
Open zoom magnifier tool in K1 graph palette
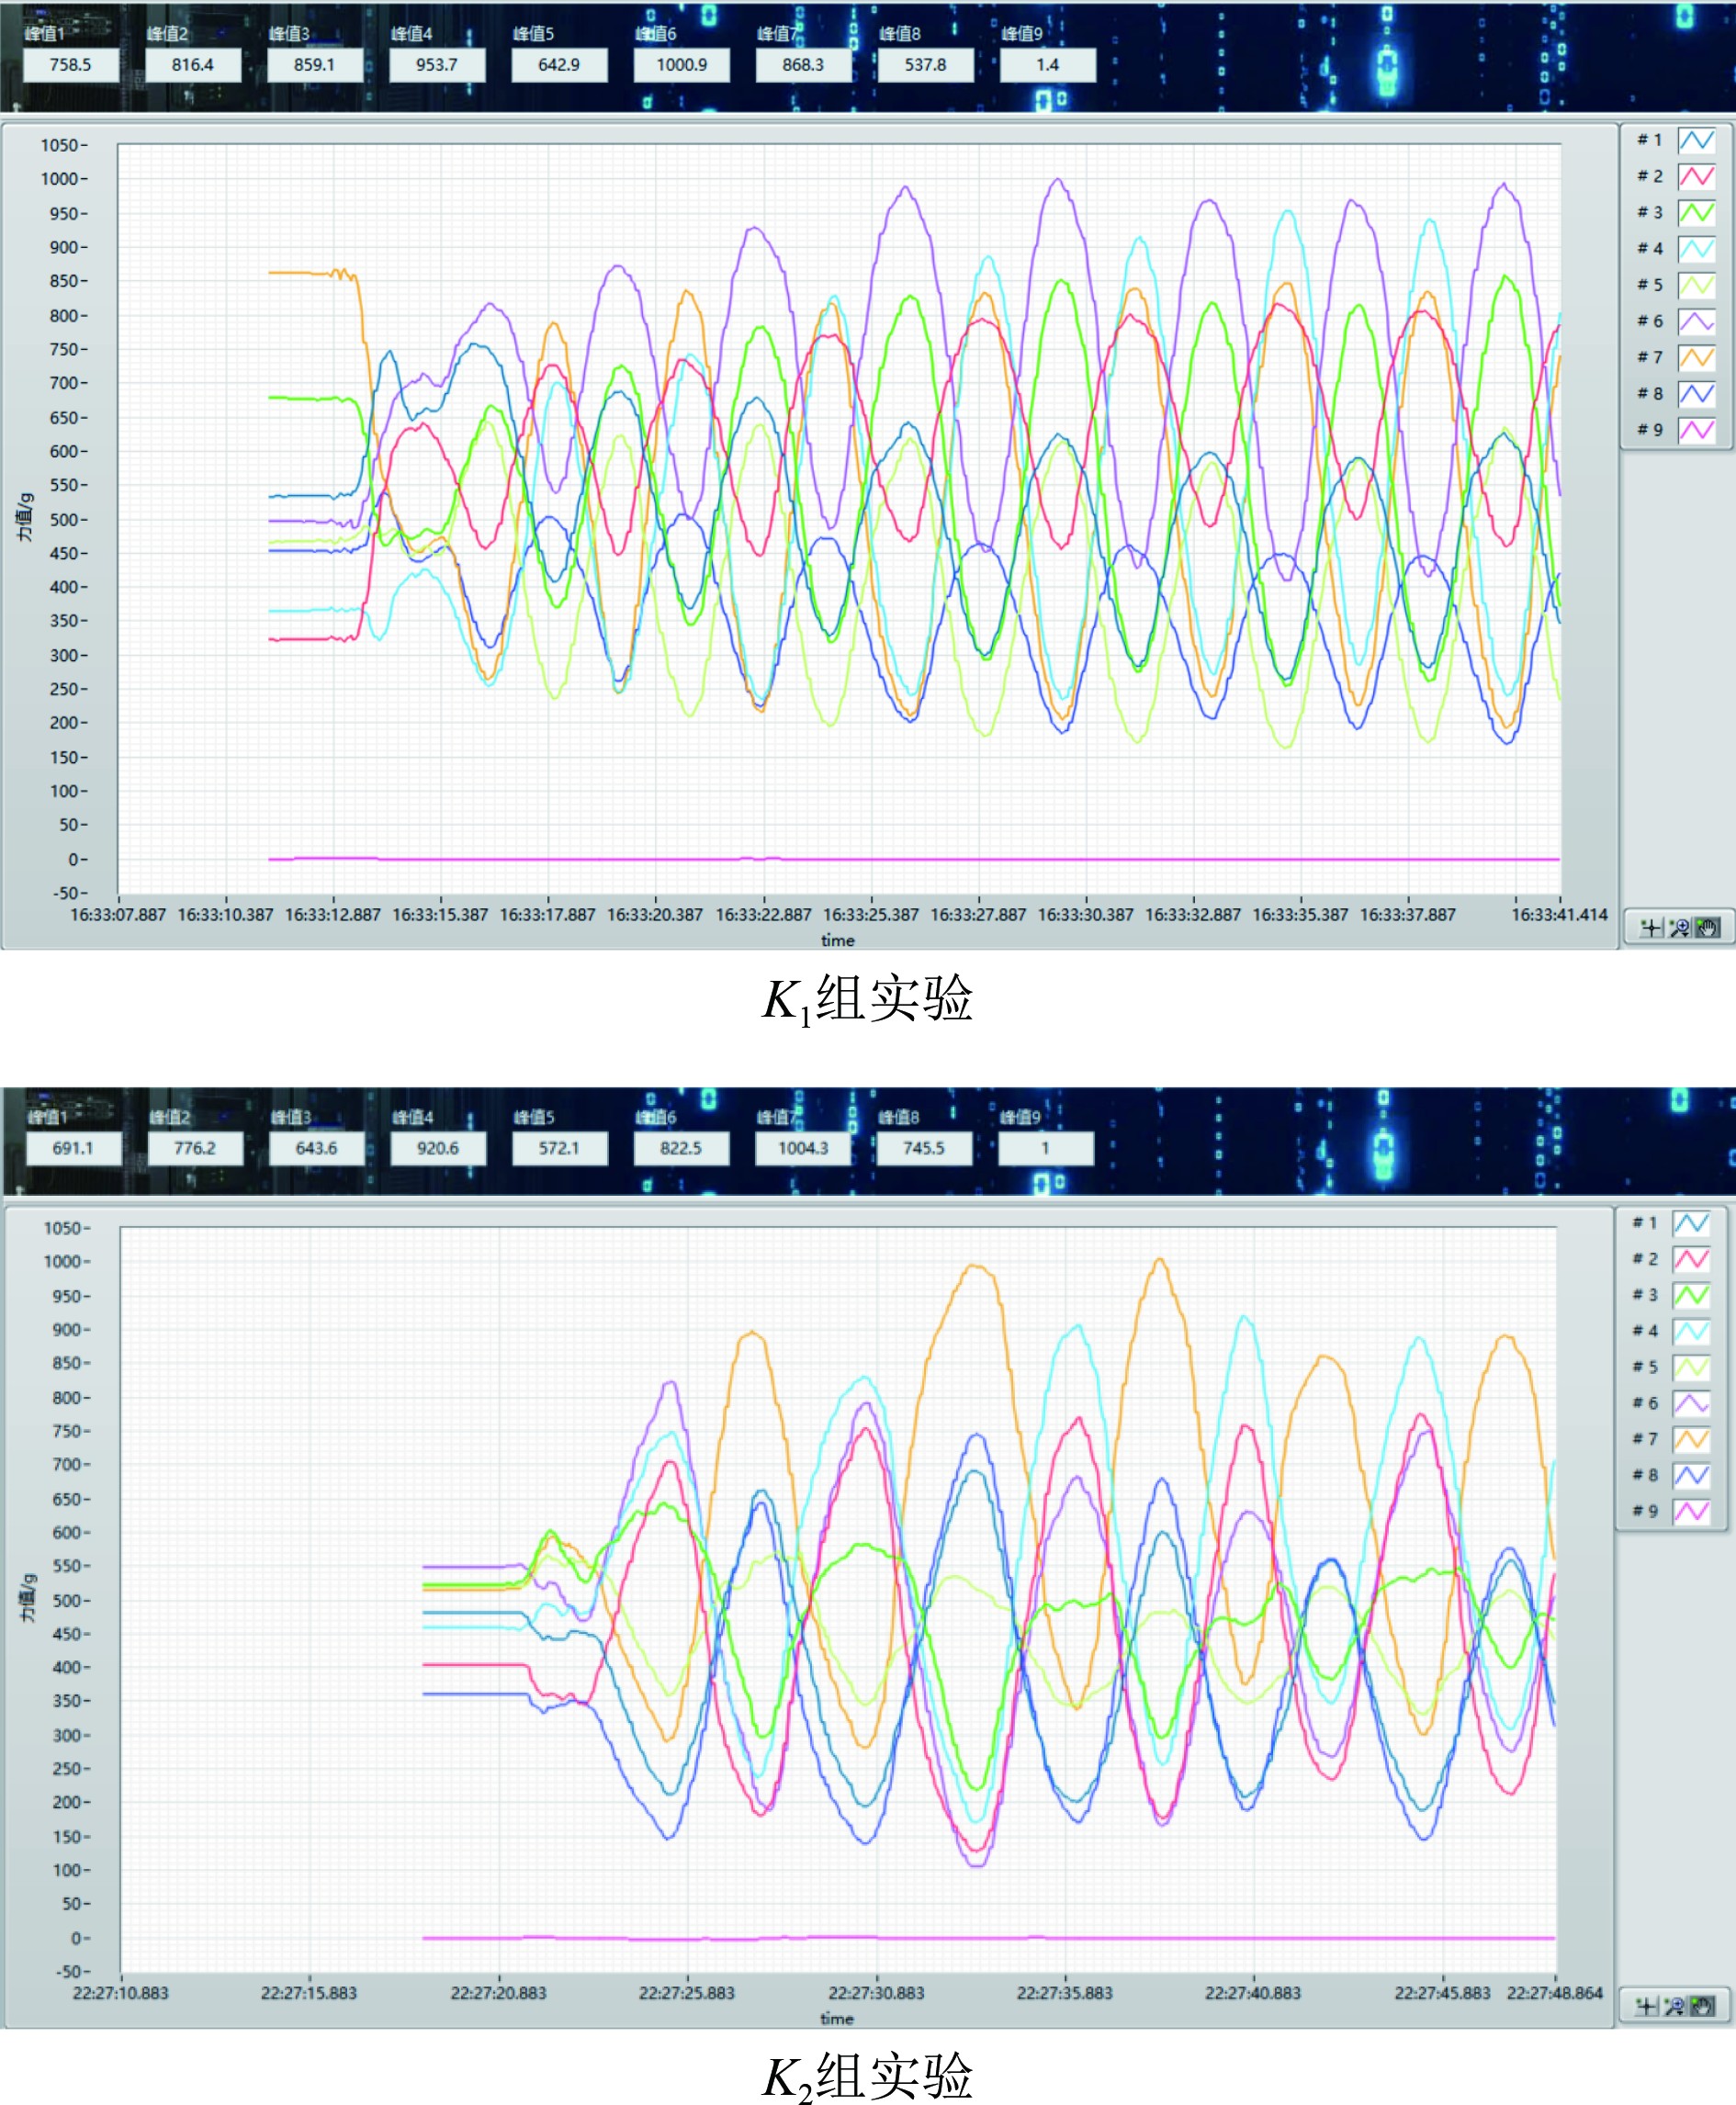[1680, 928]
